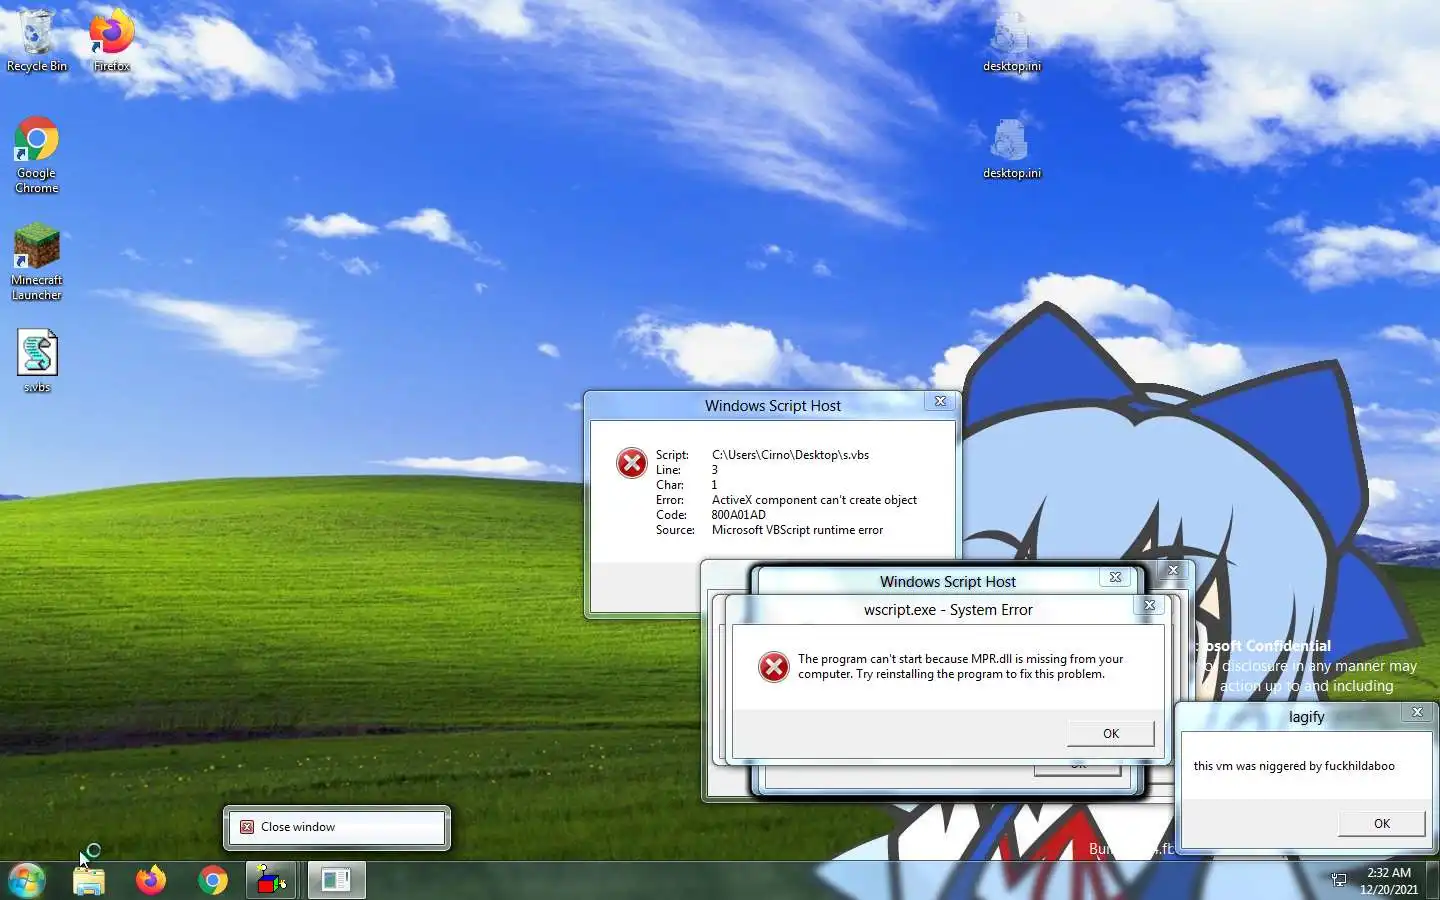
Task: Click OK in the lagify dialog
Action: pyautogui.click(x=1381, y=824)
